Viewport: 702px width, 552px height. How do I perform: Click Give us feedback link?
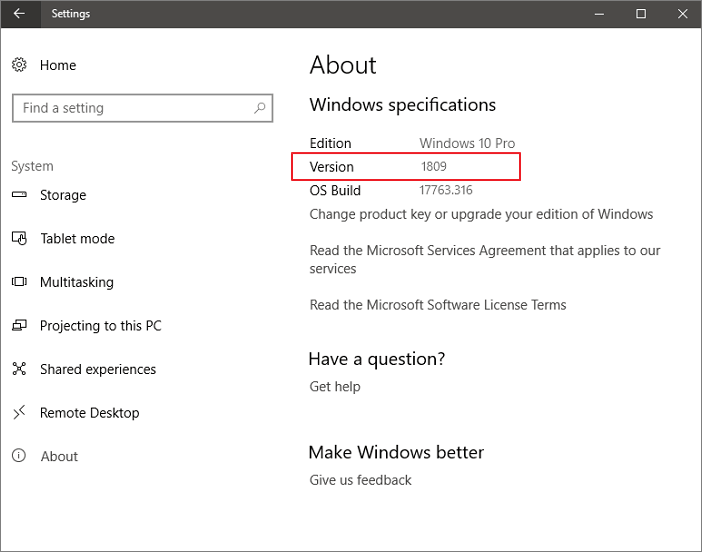[x=360, y=480]
